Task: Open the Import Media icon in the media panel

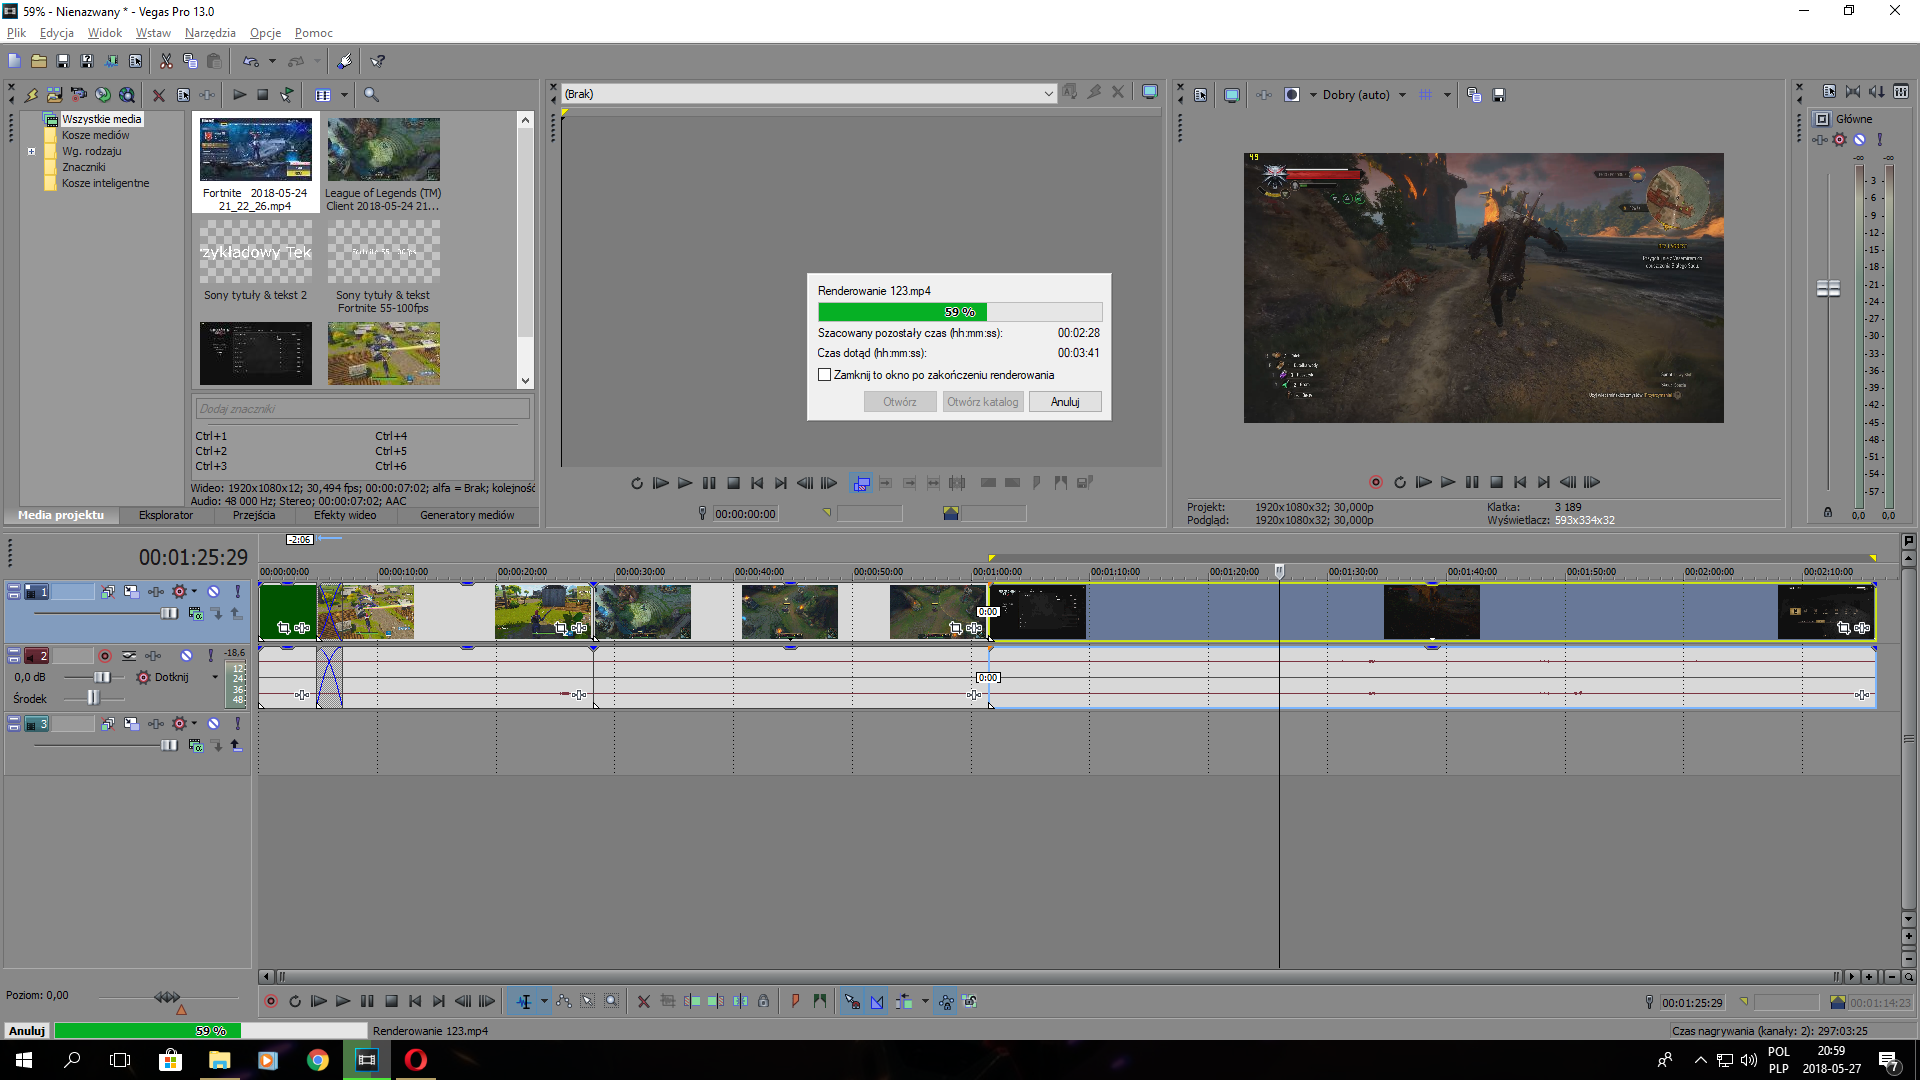Action: pyautogui.click(x=55, y=95)
